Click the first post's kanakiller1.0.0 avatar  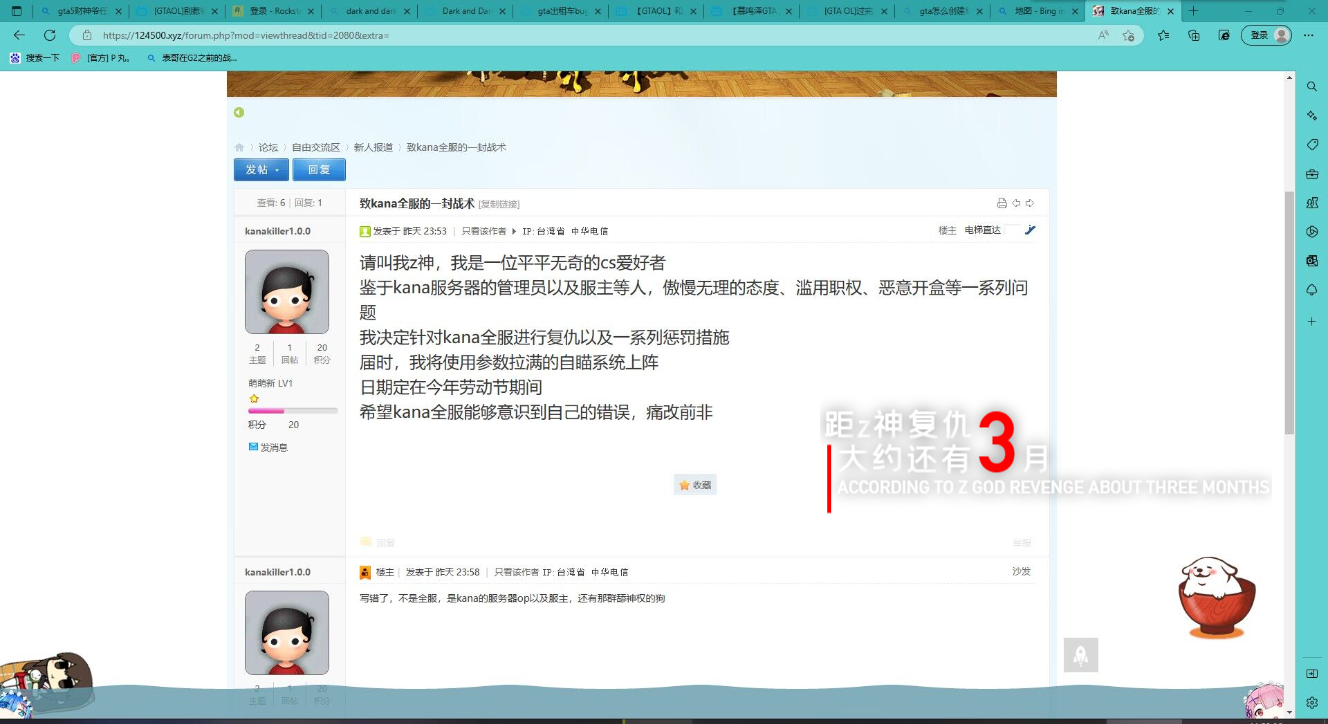(287, 292)
